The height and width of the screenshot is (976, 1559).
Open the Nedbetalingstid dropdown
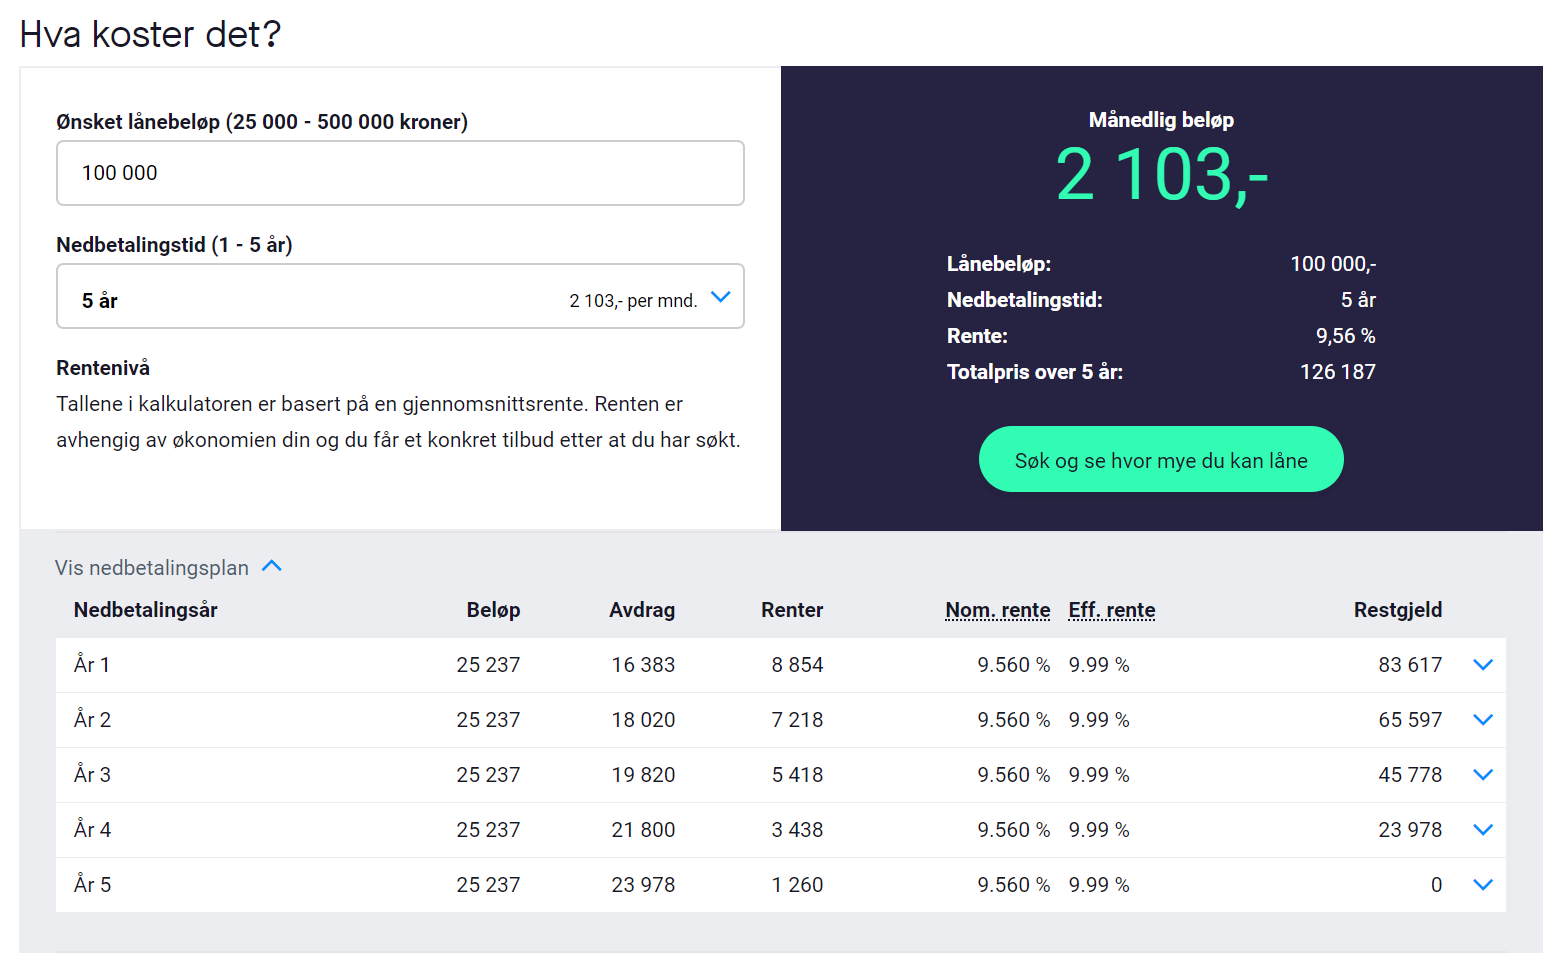click(x=400, y=297)
